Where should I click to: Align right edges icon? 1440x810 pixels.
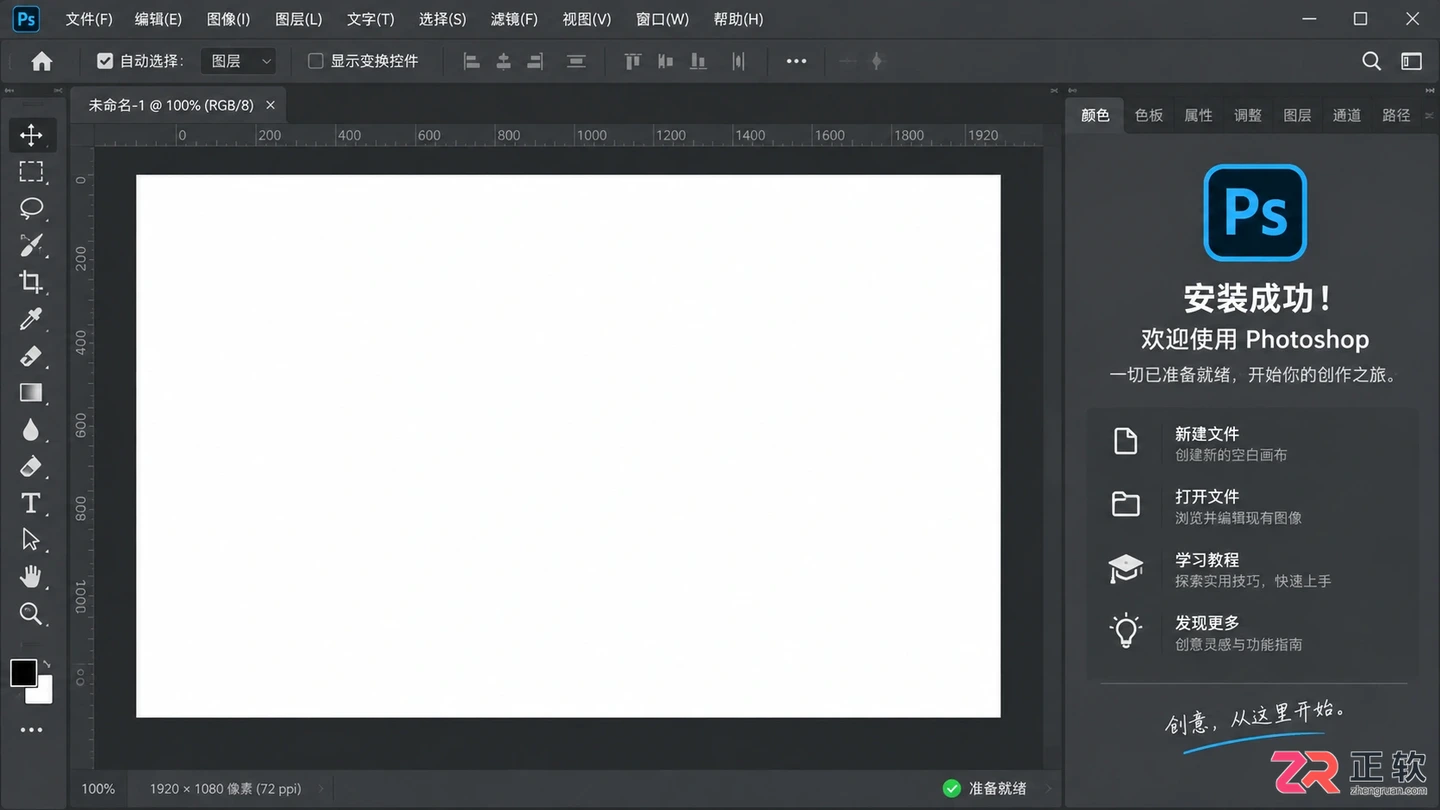pos(535,61)
